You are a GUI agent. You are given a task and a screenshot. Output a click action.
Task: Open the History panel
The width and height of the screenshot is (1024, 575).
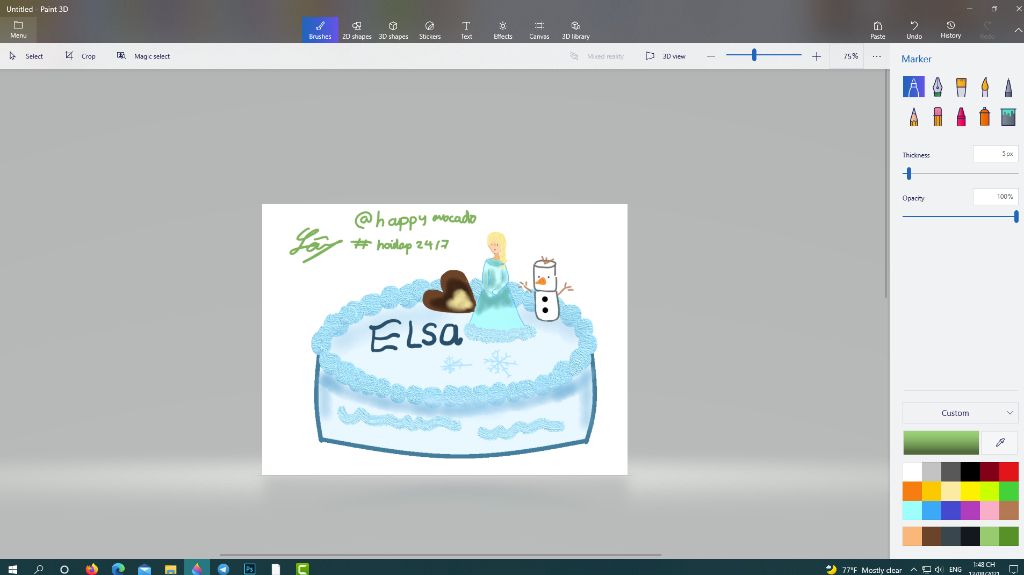coord(951,29)
